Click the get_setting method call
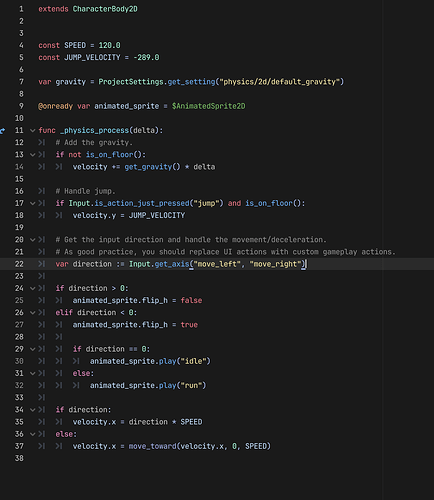This screenshot has height=500, width=434. 191,82
